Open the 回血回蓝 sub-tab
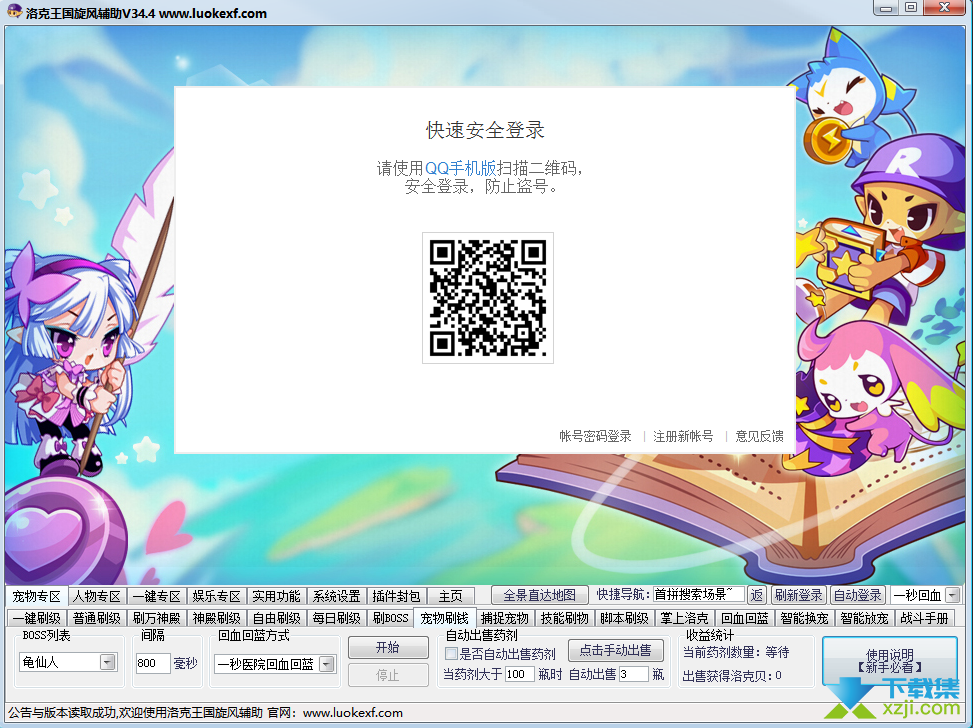Viewport: 973px width, 728px height. click(745, 618)
